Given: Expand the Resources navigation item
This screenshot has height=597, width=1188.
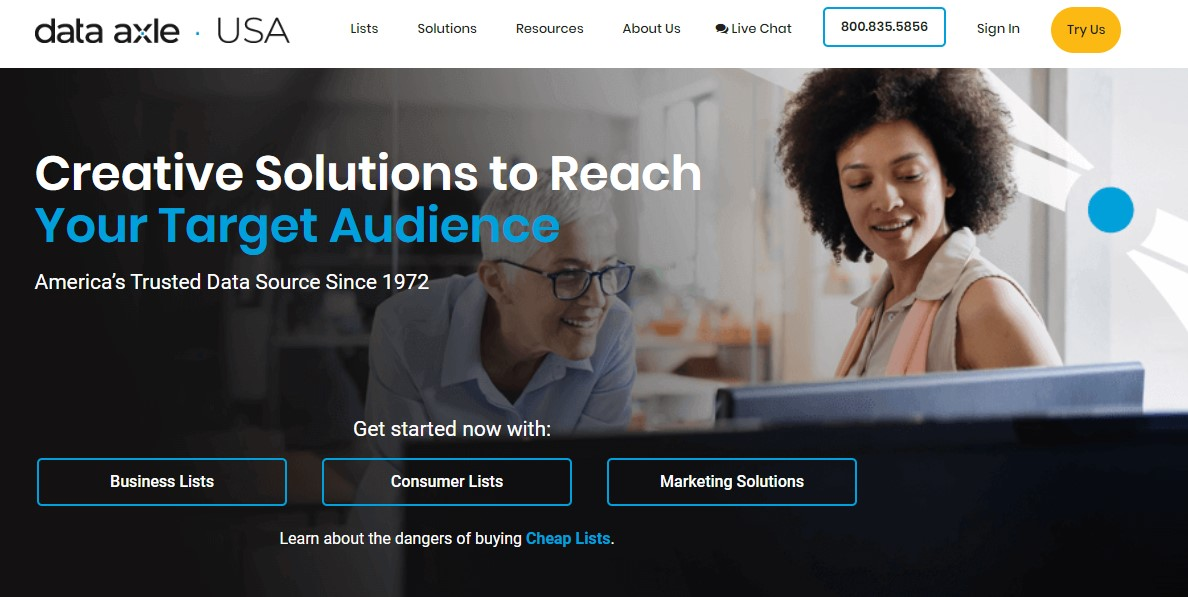Looking at the screenshot, I should pos(549,29).
